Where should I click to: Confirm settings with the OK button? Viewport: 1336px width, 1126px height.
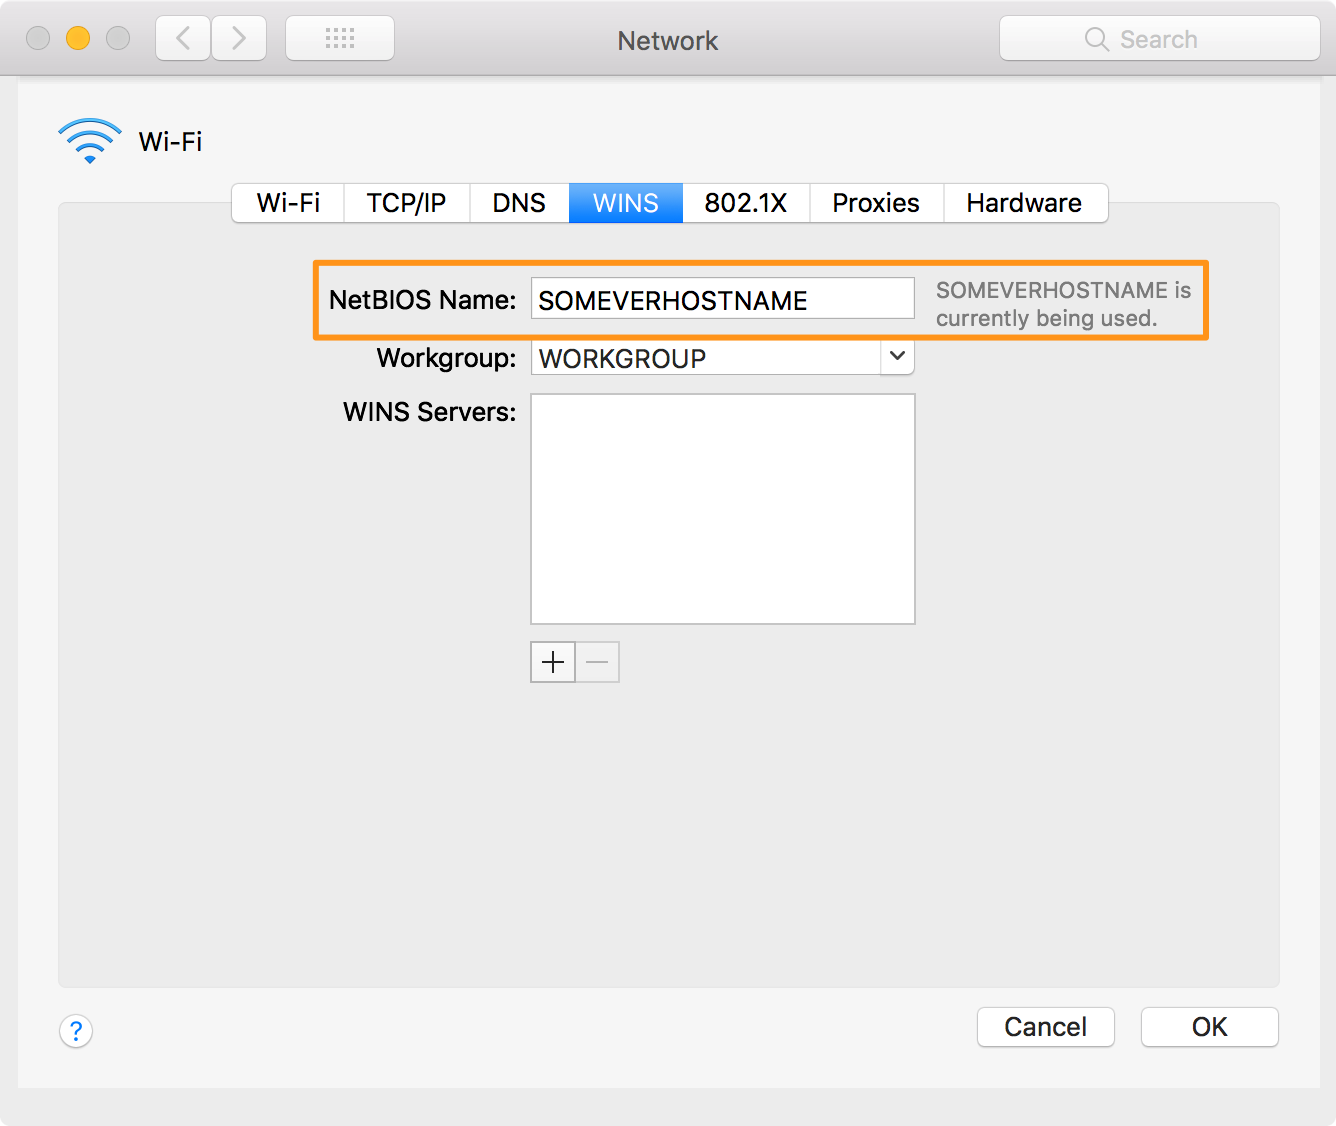click(x=1210, y=1027)
